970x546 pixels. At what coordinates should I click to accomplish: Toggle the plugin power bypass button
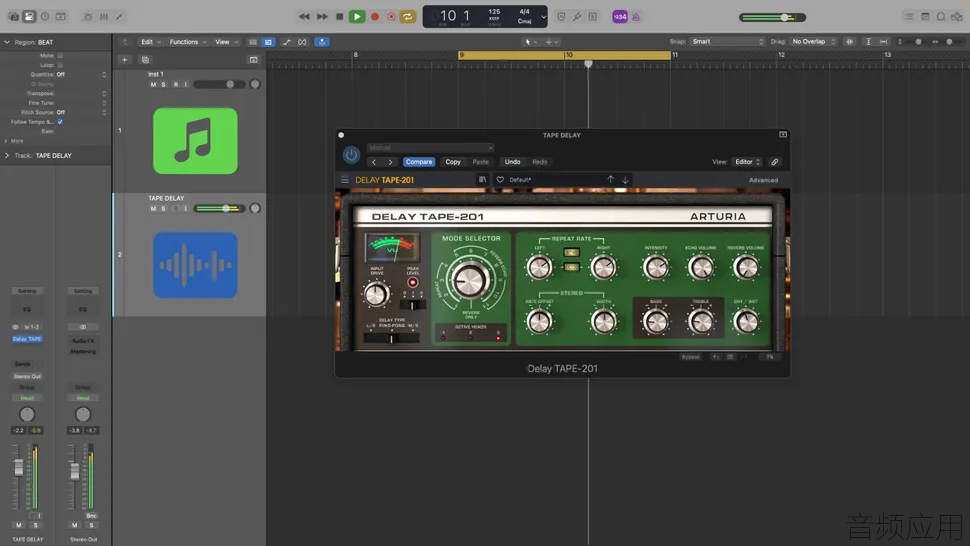[x=351, y=155]
